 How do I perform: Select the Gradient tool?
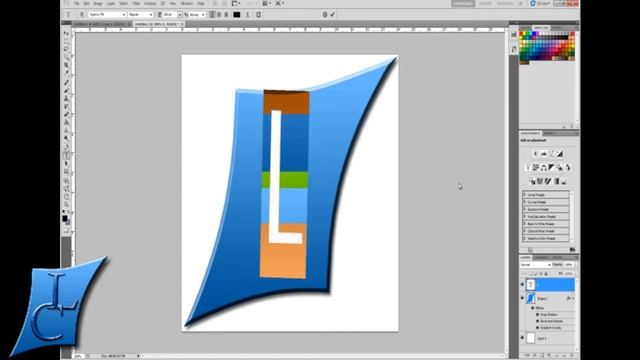[x=67, y=122]
